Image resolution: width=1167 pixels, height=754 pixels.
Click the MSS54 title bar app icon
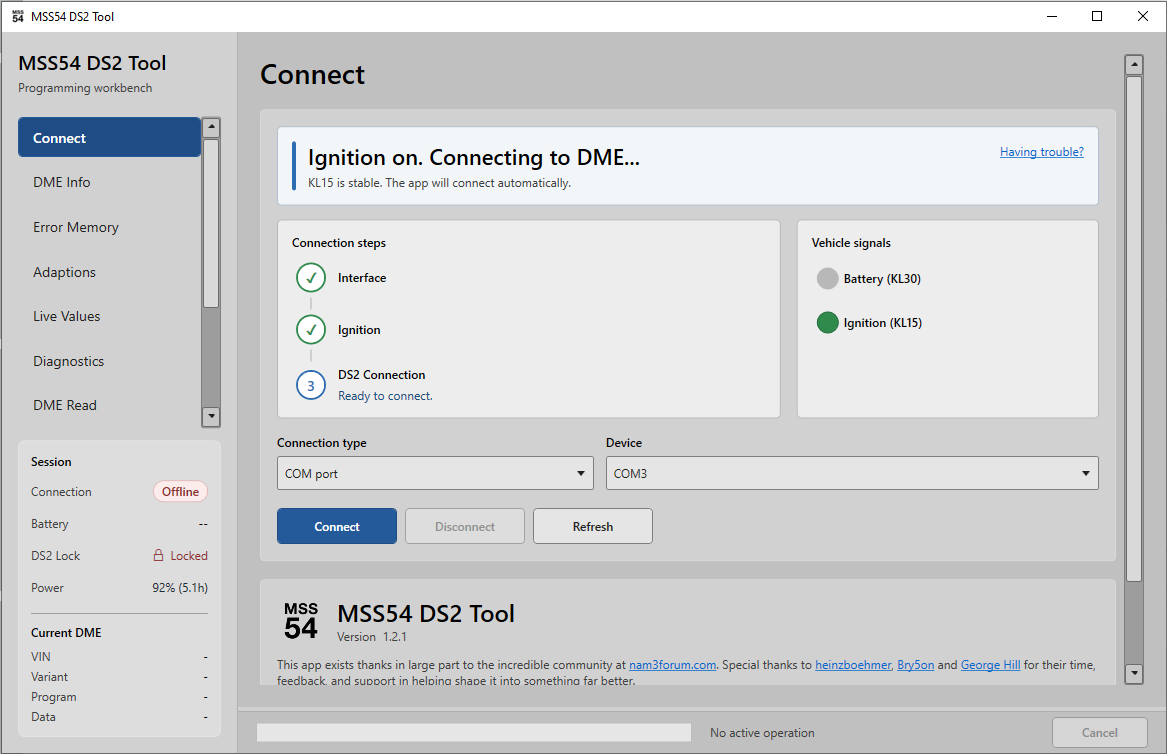coord(18,16)
